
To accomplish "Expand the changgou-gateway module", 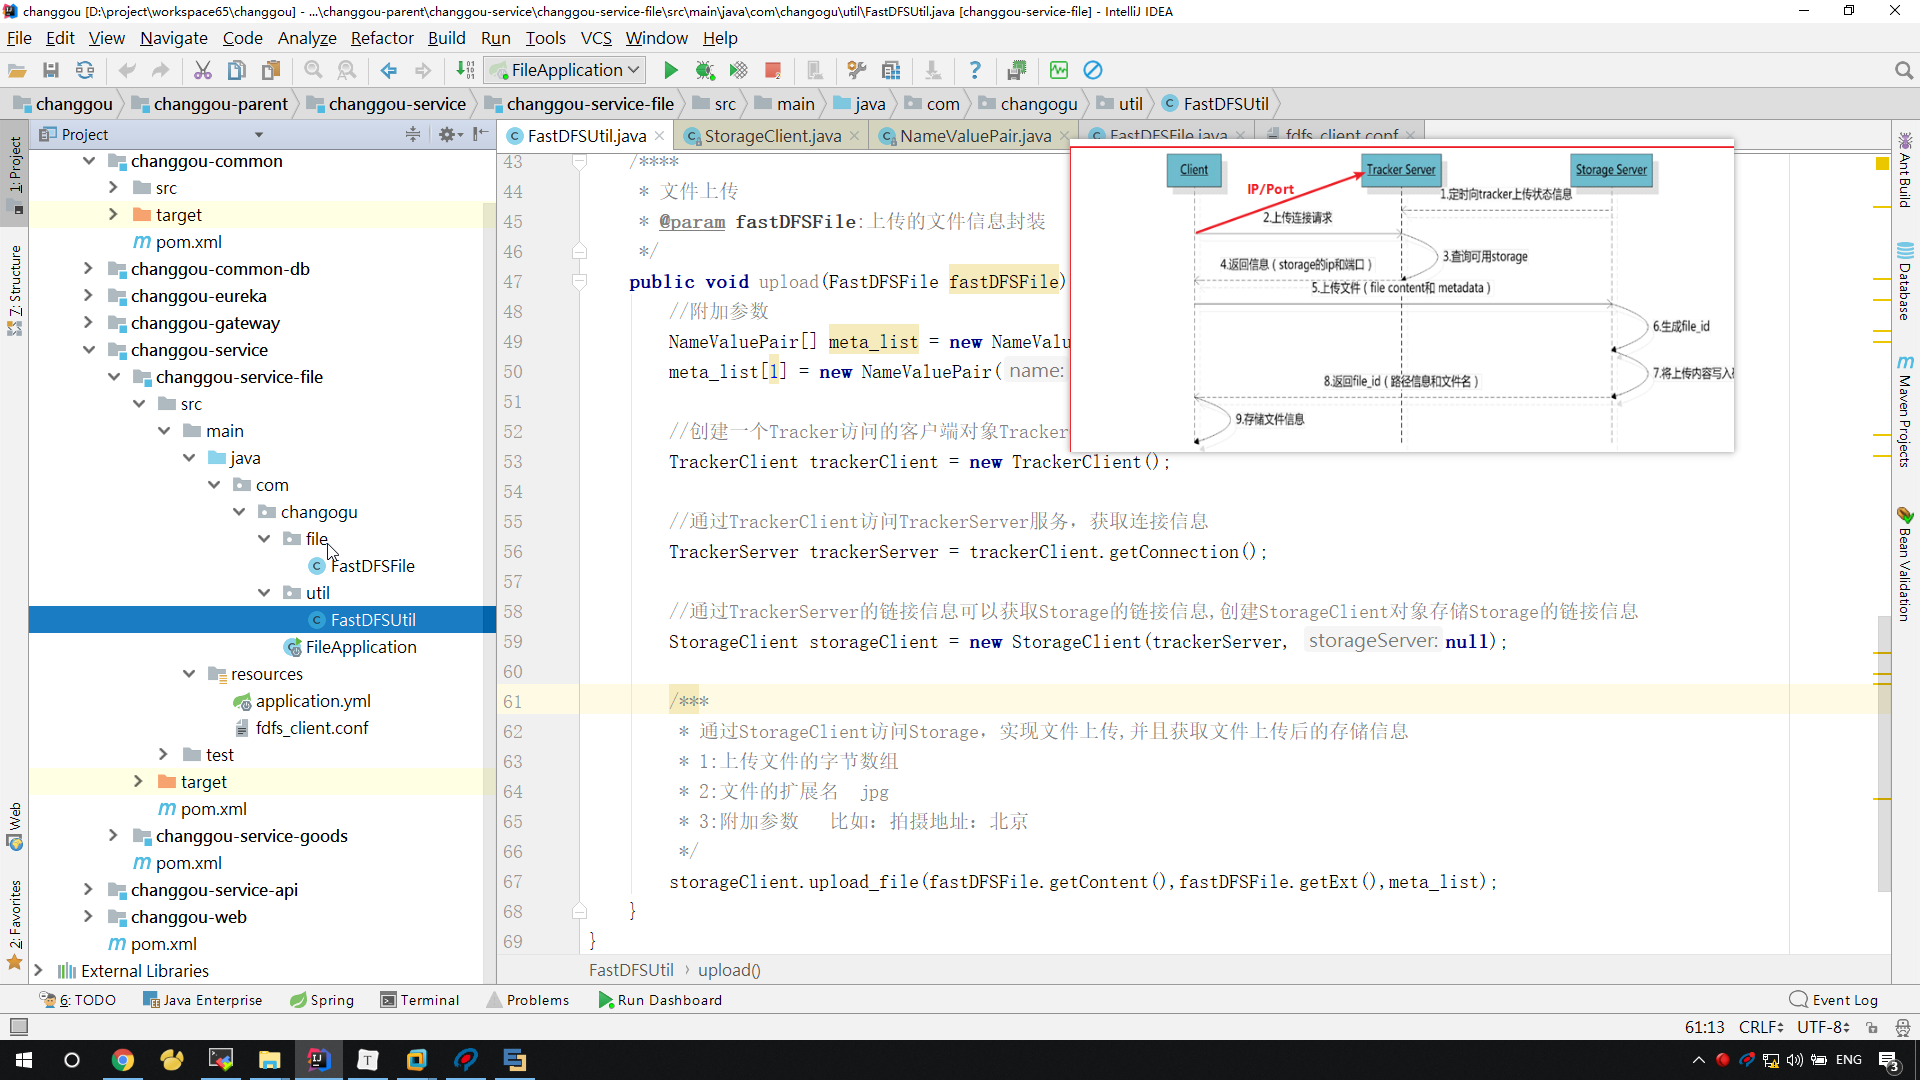I will point(89,323).
